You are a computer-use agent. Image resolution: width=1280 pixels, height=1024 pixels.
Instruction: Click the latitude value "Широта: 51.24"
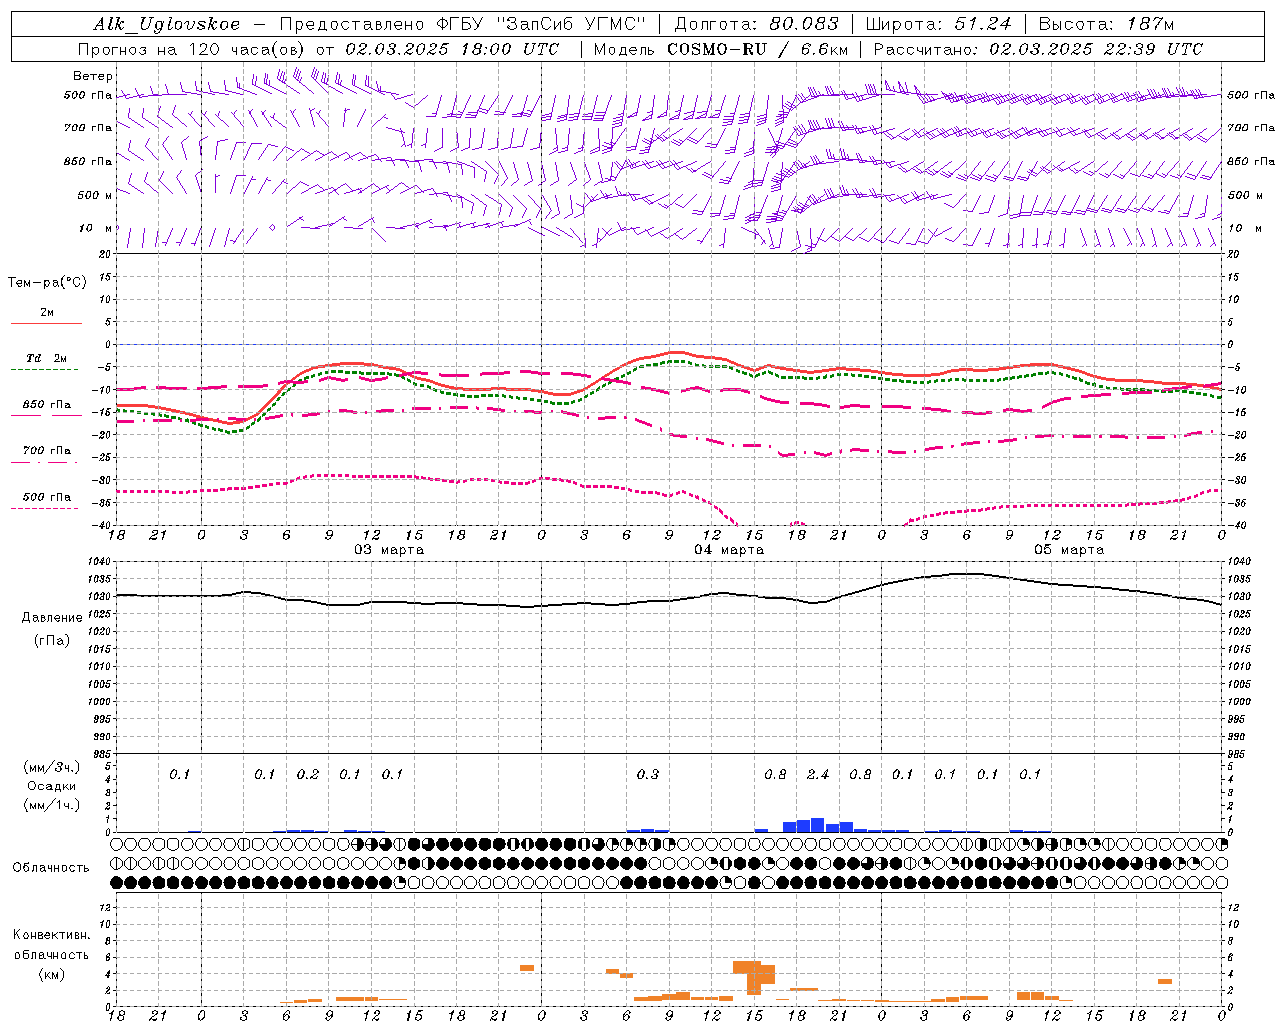(939, 24)
